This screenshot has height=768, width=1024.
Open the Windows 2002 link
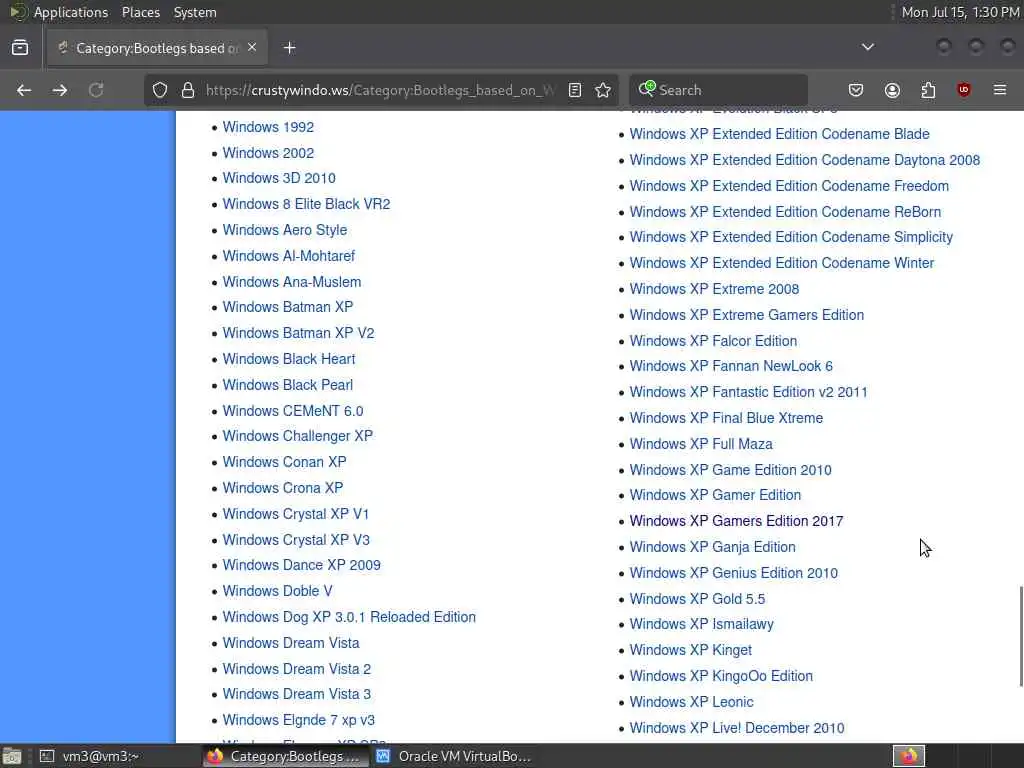point(268,153)
